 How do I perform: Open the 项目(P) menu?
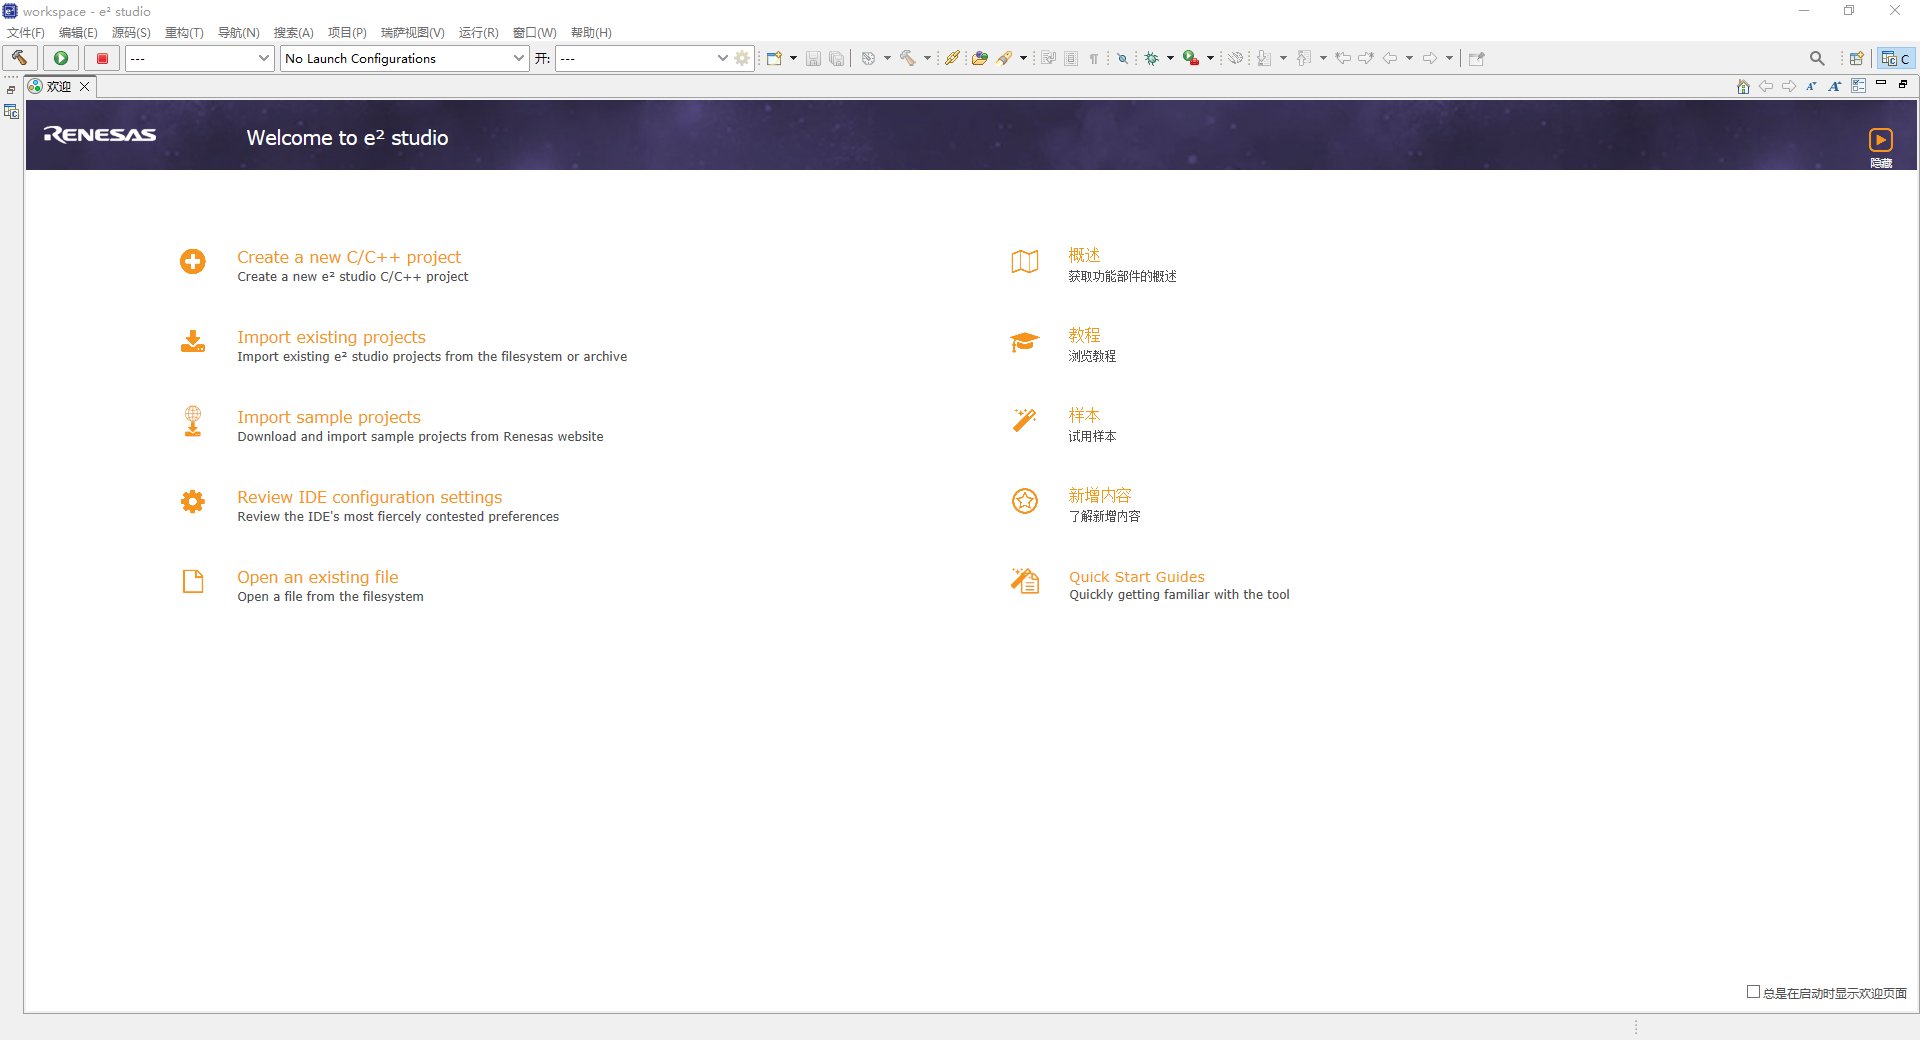tap(347, 33)
